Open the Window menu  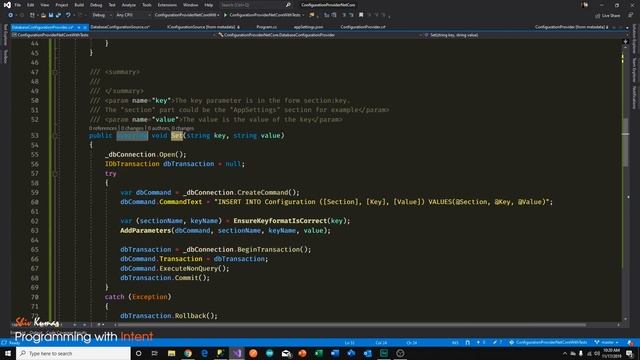[190, 5]
